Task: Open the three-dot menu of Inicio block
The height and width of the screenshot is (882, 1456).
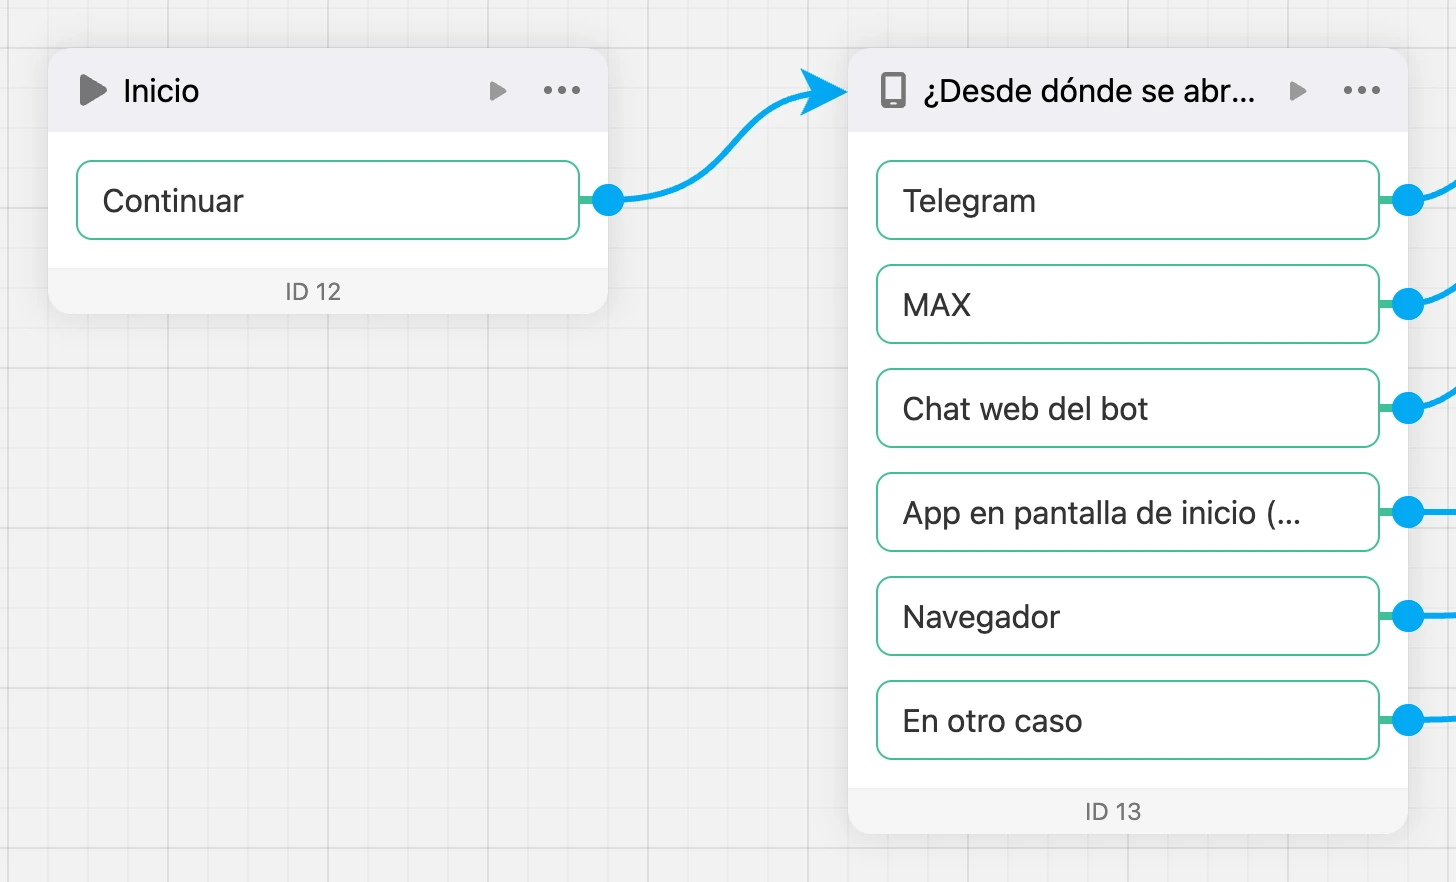Action: click(562, 90)
